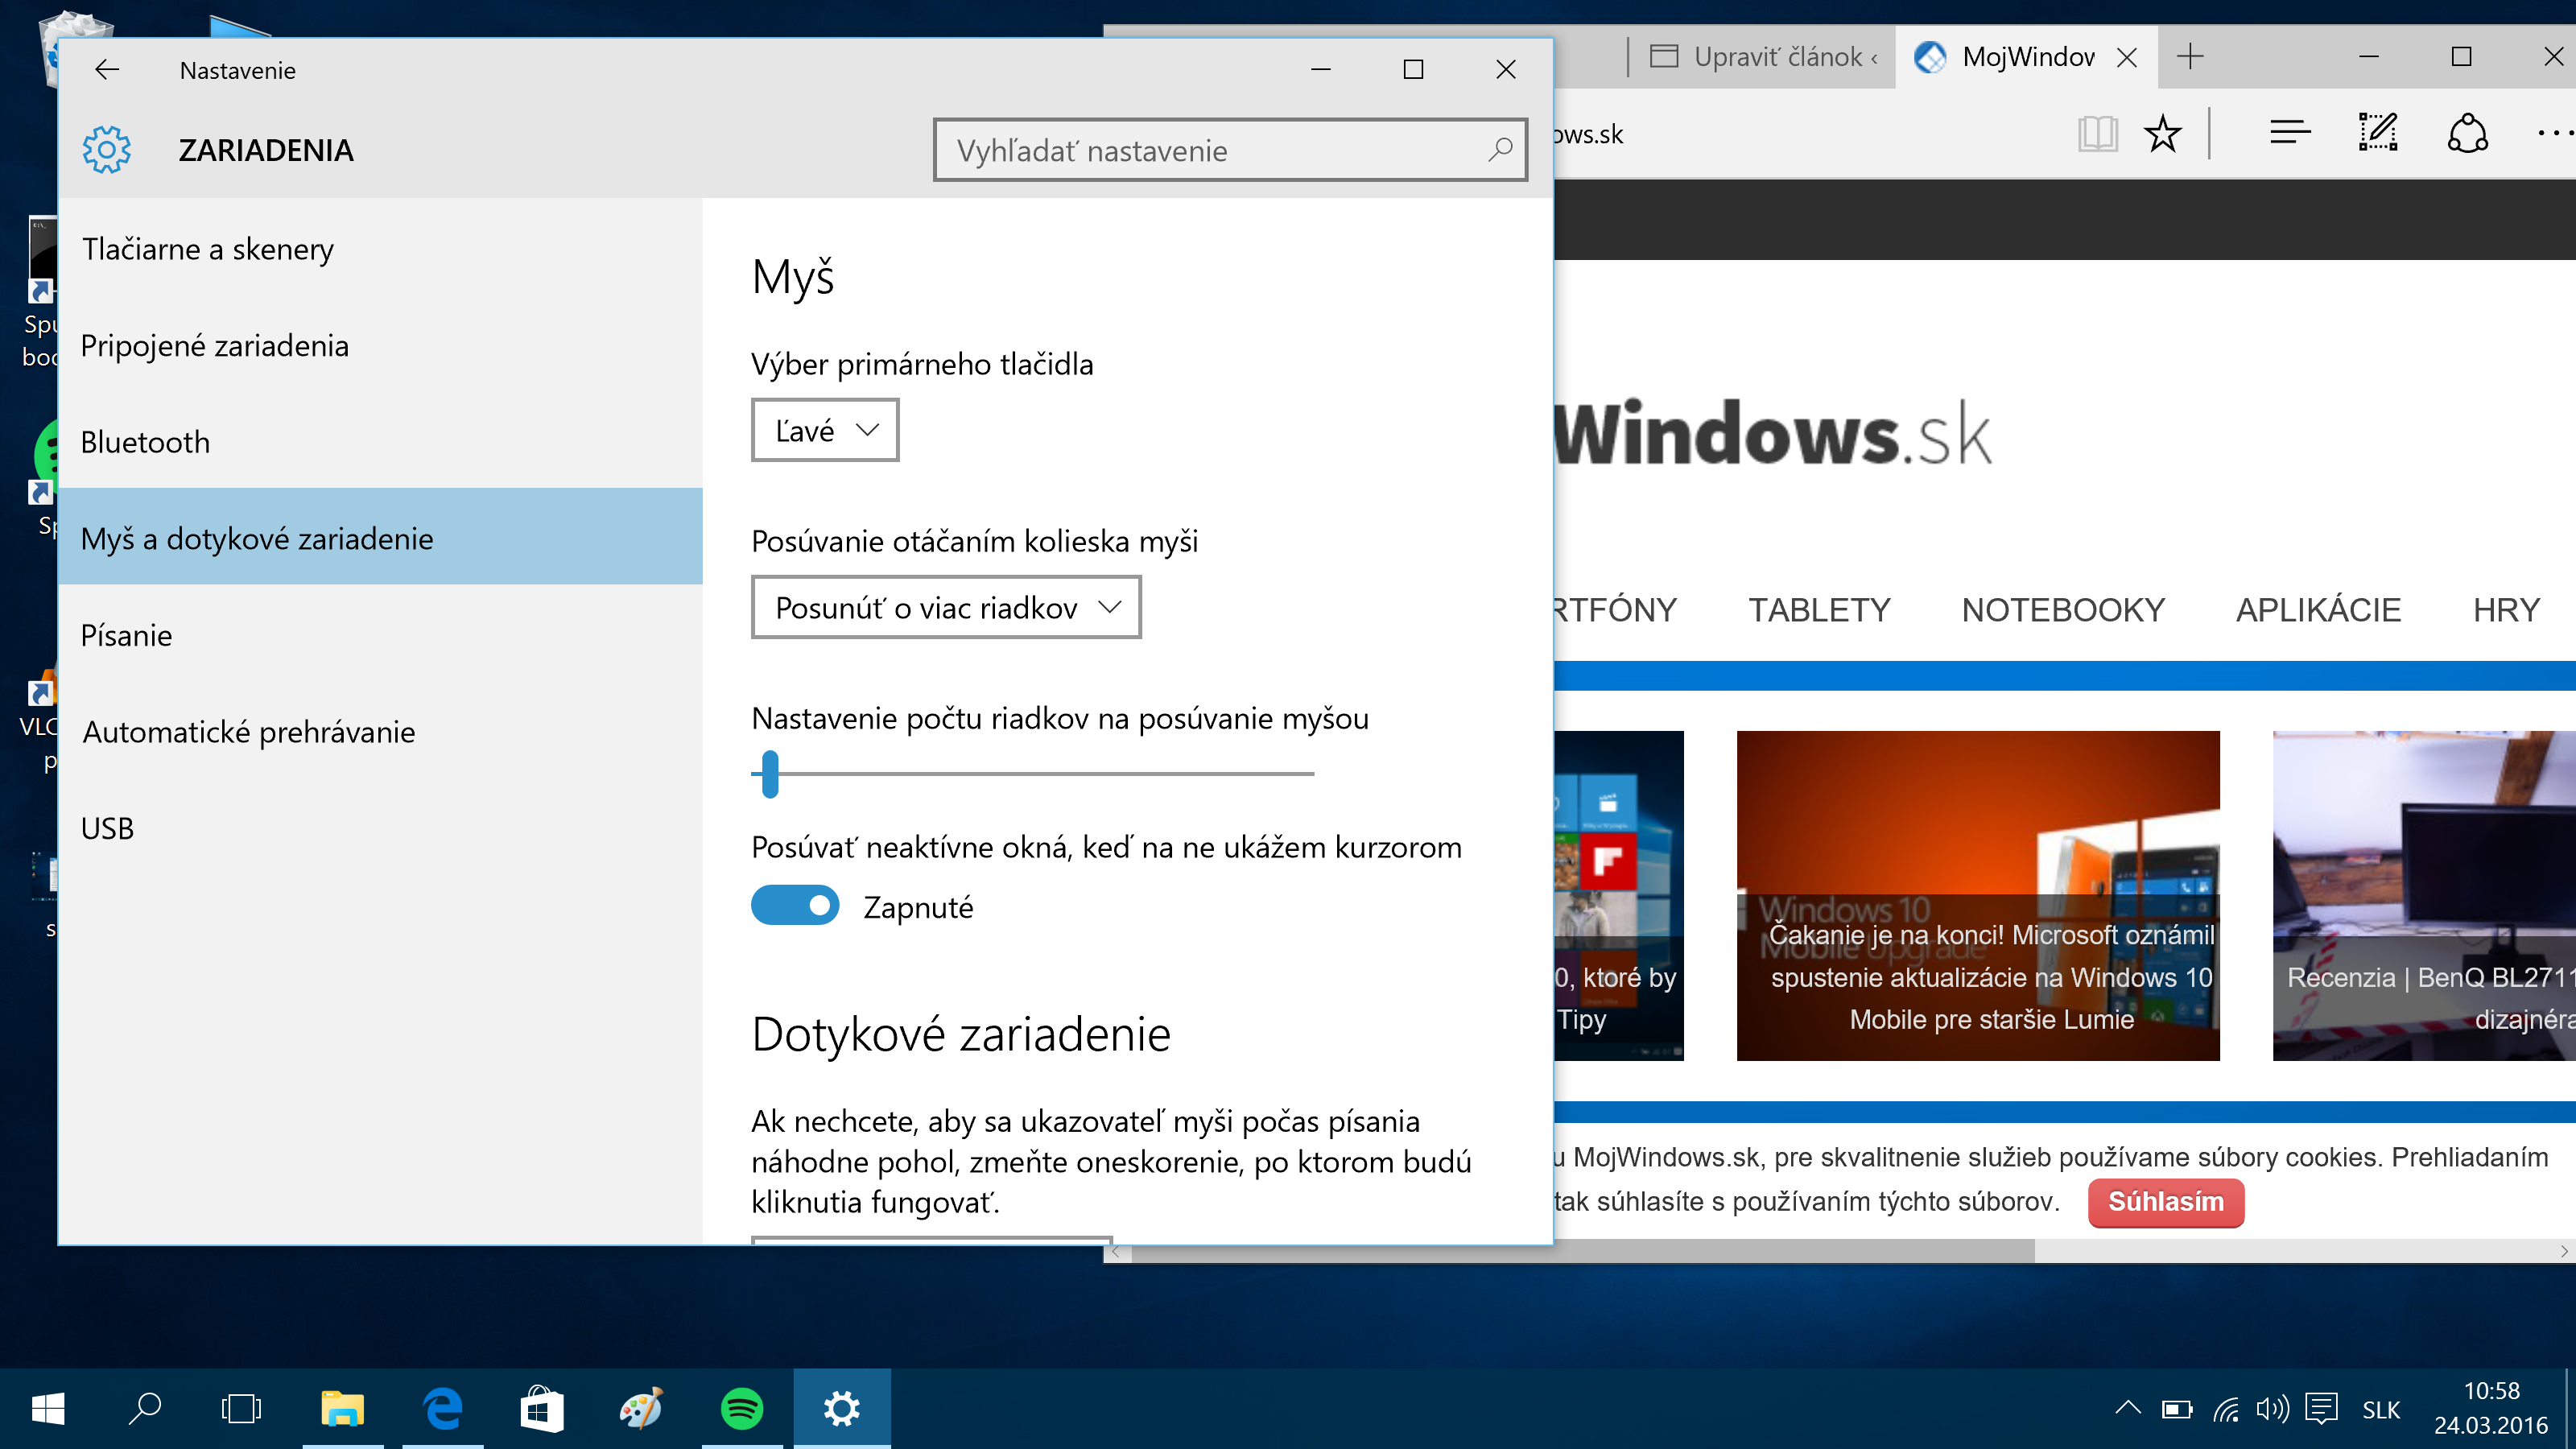Screen dimensions: 2576x1449
Task: Open Automatické prehrávanie settings
Action: (380, 732)
